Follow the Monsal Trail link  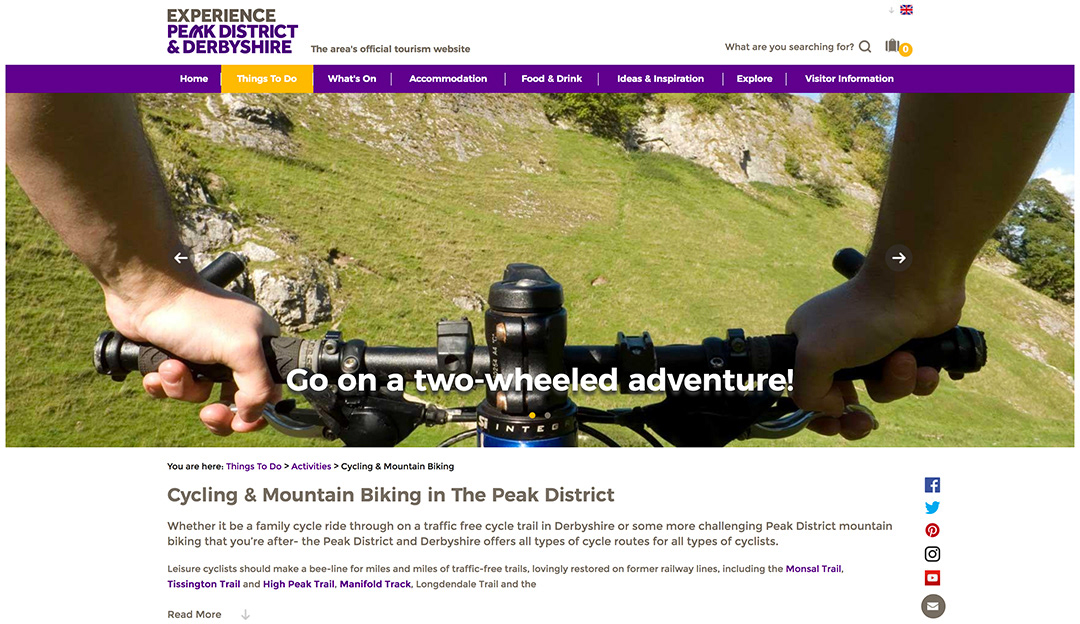(x=813, y=569)
